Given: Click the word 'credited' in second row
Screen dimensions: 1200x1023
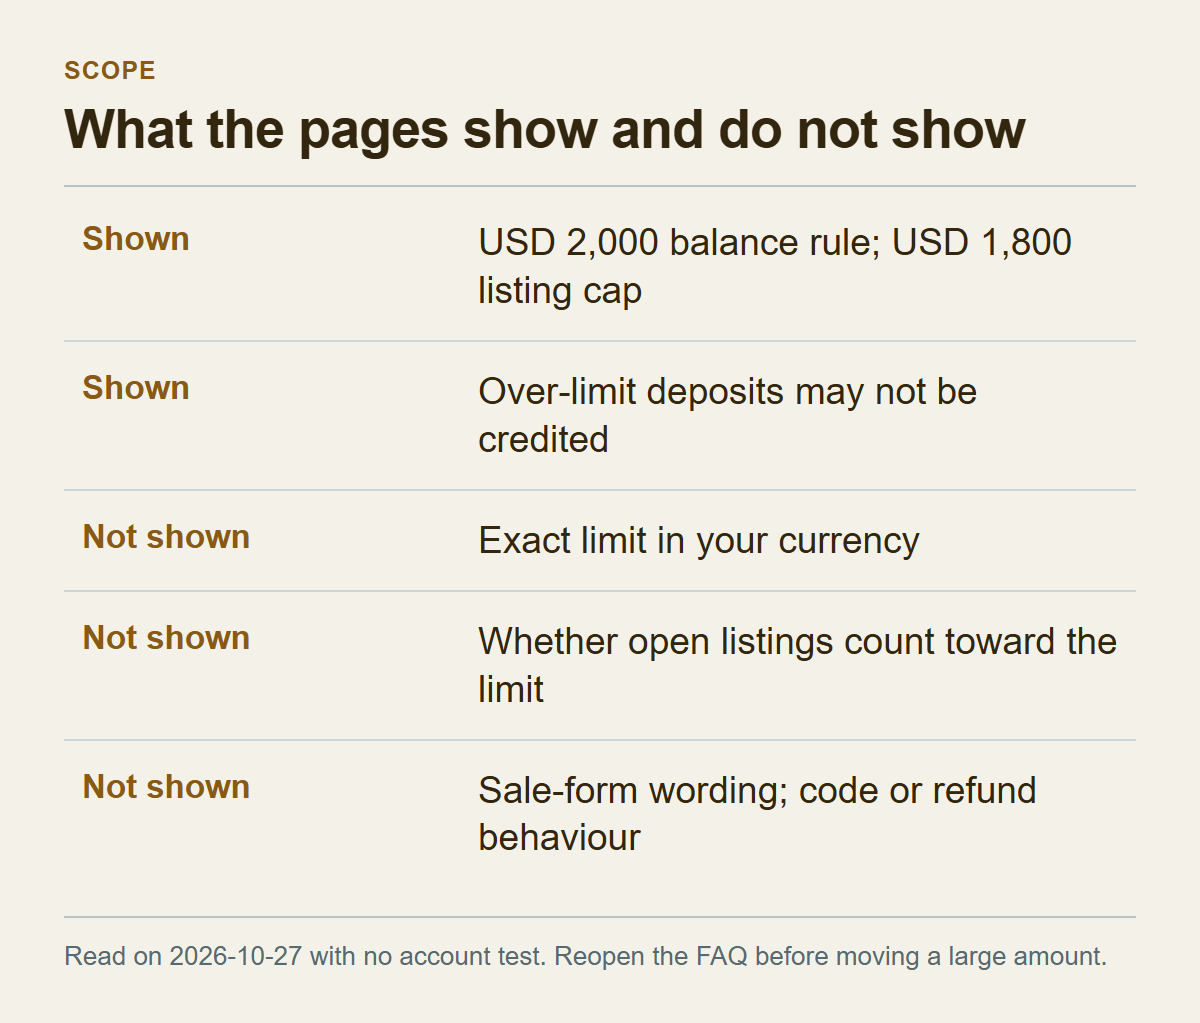Looking at the screenshot, I should point(543,439).
